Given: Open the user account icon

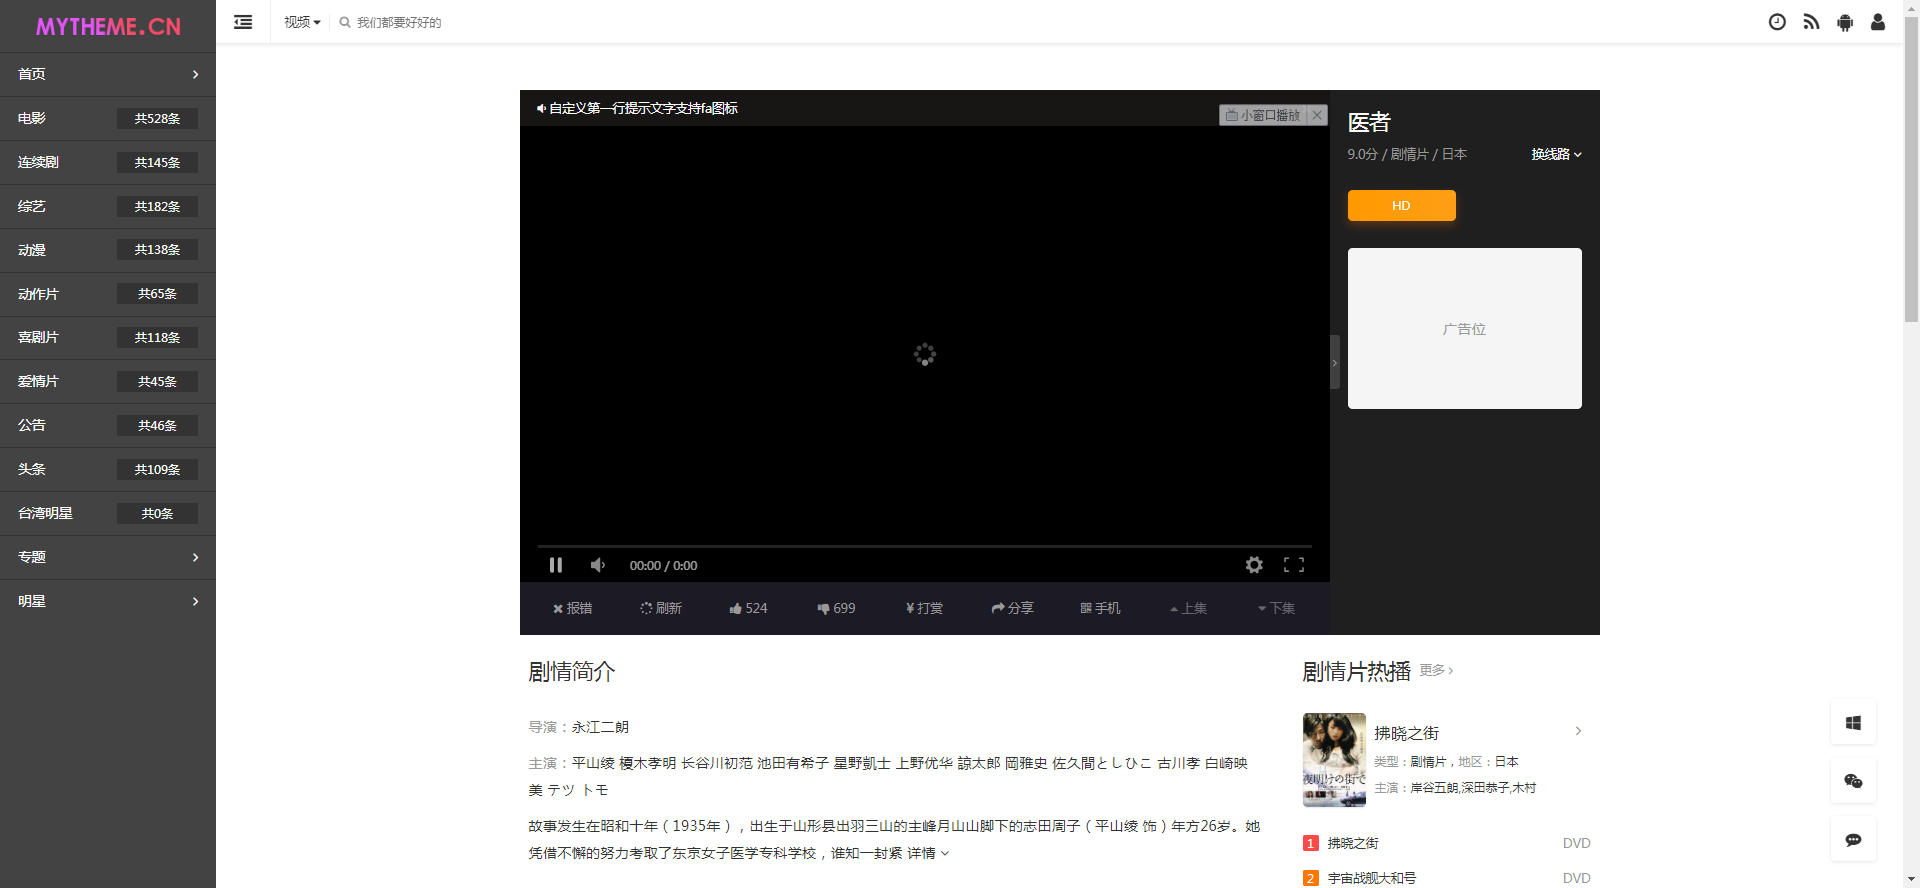Looking at the screenshot, I should [1878, 22].
